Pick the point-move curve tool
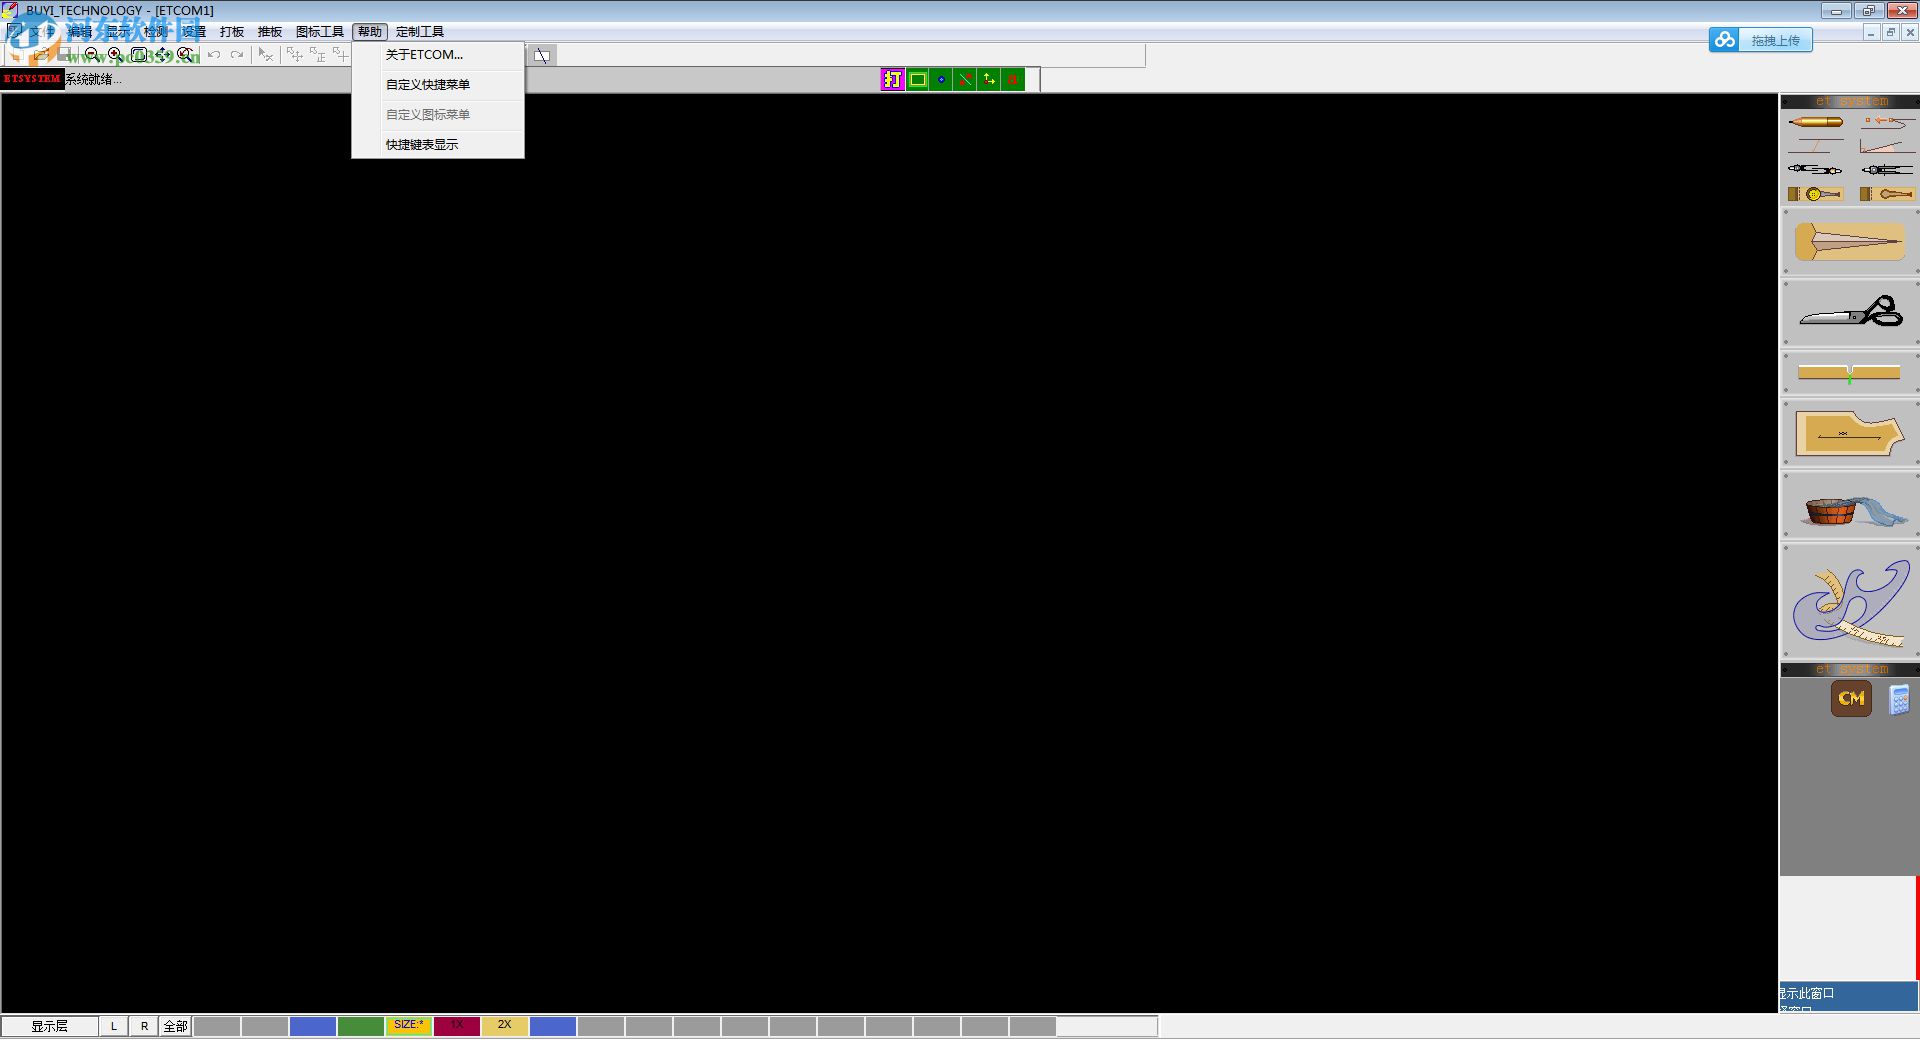 1887,122
